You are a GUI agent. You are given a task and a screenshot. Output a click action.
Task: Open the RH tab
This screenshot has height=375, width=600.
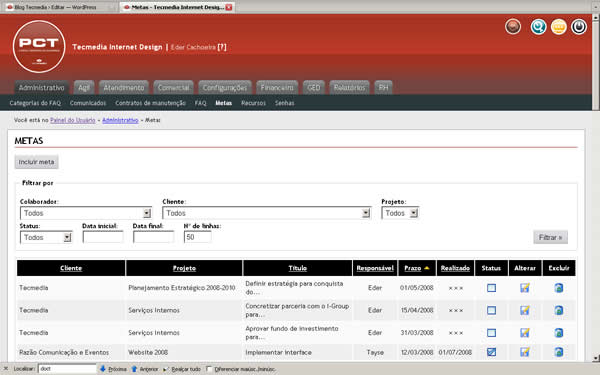383,88
